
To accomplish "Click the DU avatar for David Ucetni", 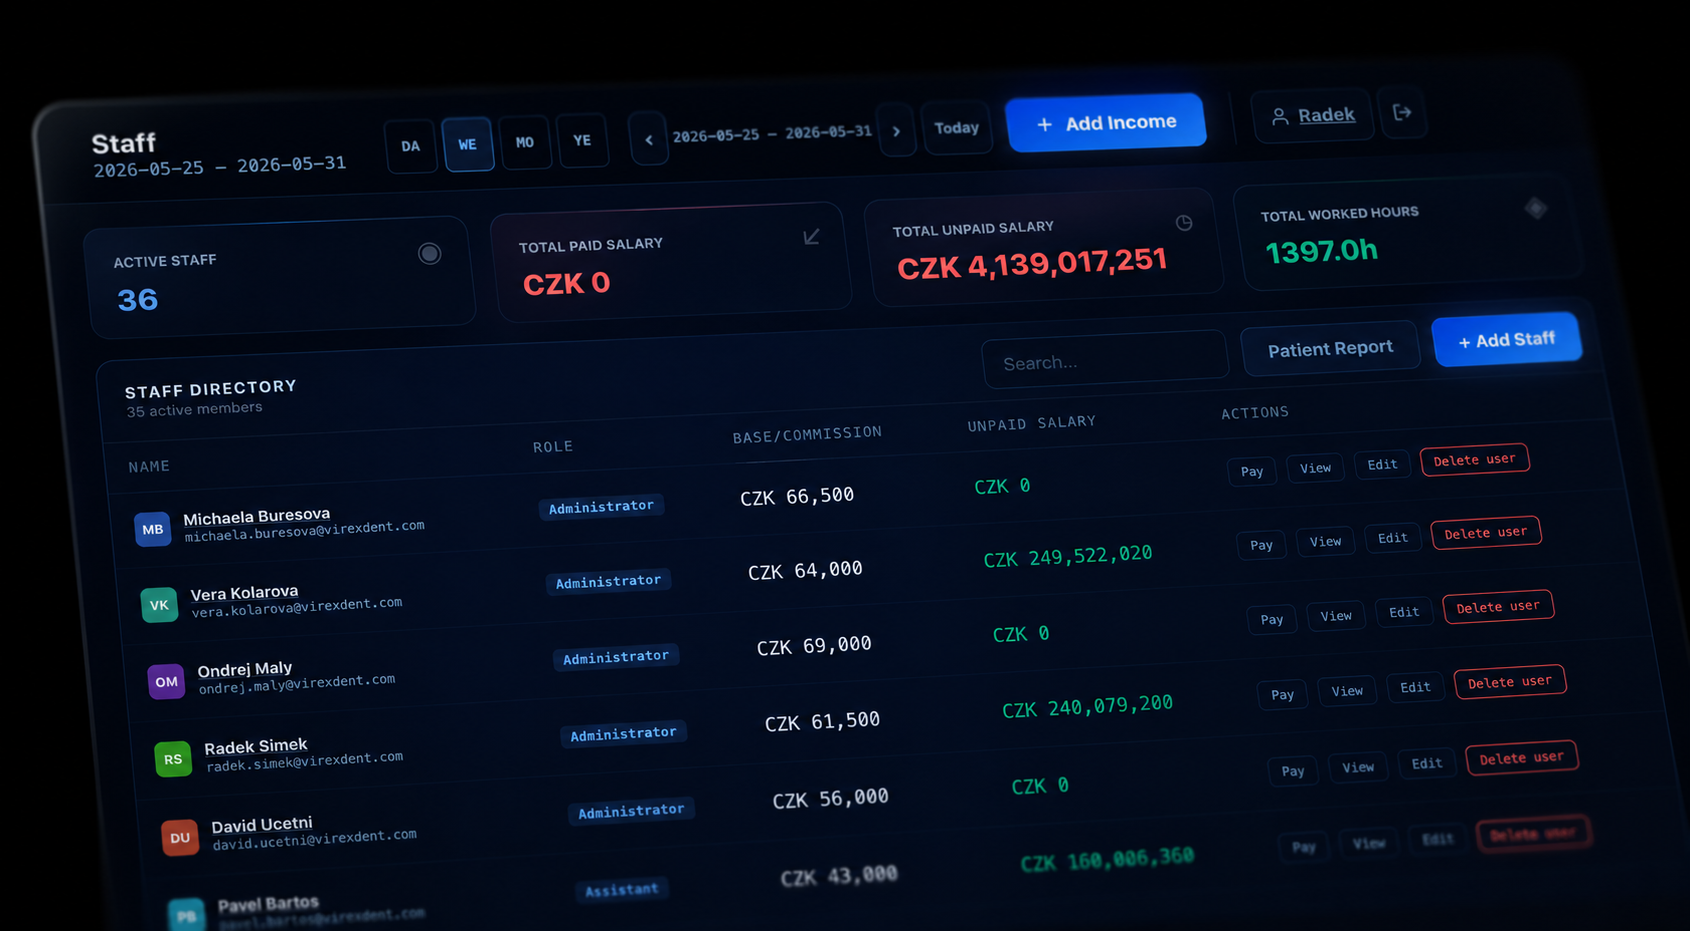I will (180, 838).
